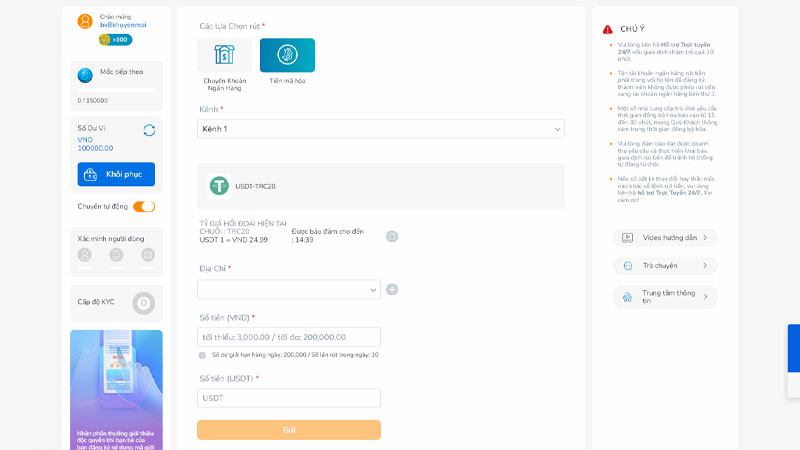
Task: Click the Số tiền (USDT) input field
Action: (289, 398)
